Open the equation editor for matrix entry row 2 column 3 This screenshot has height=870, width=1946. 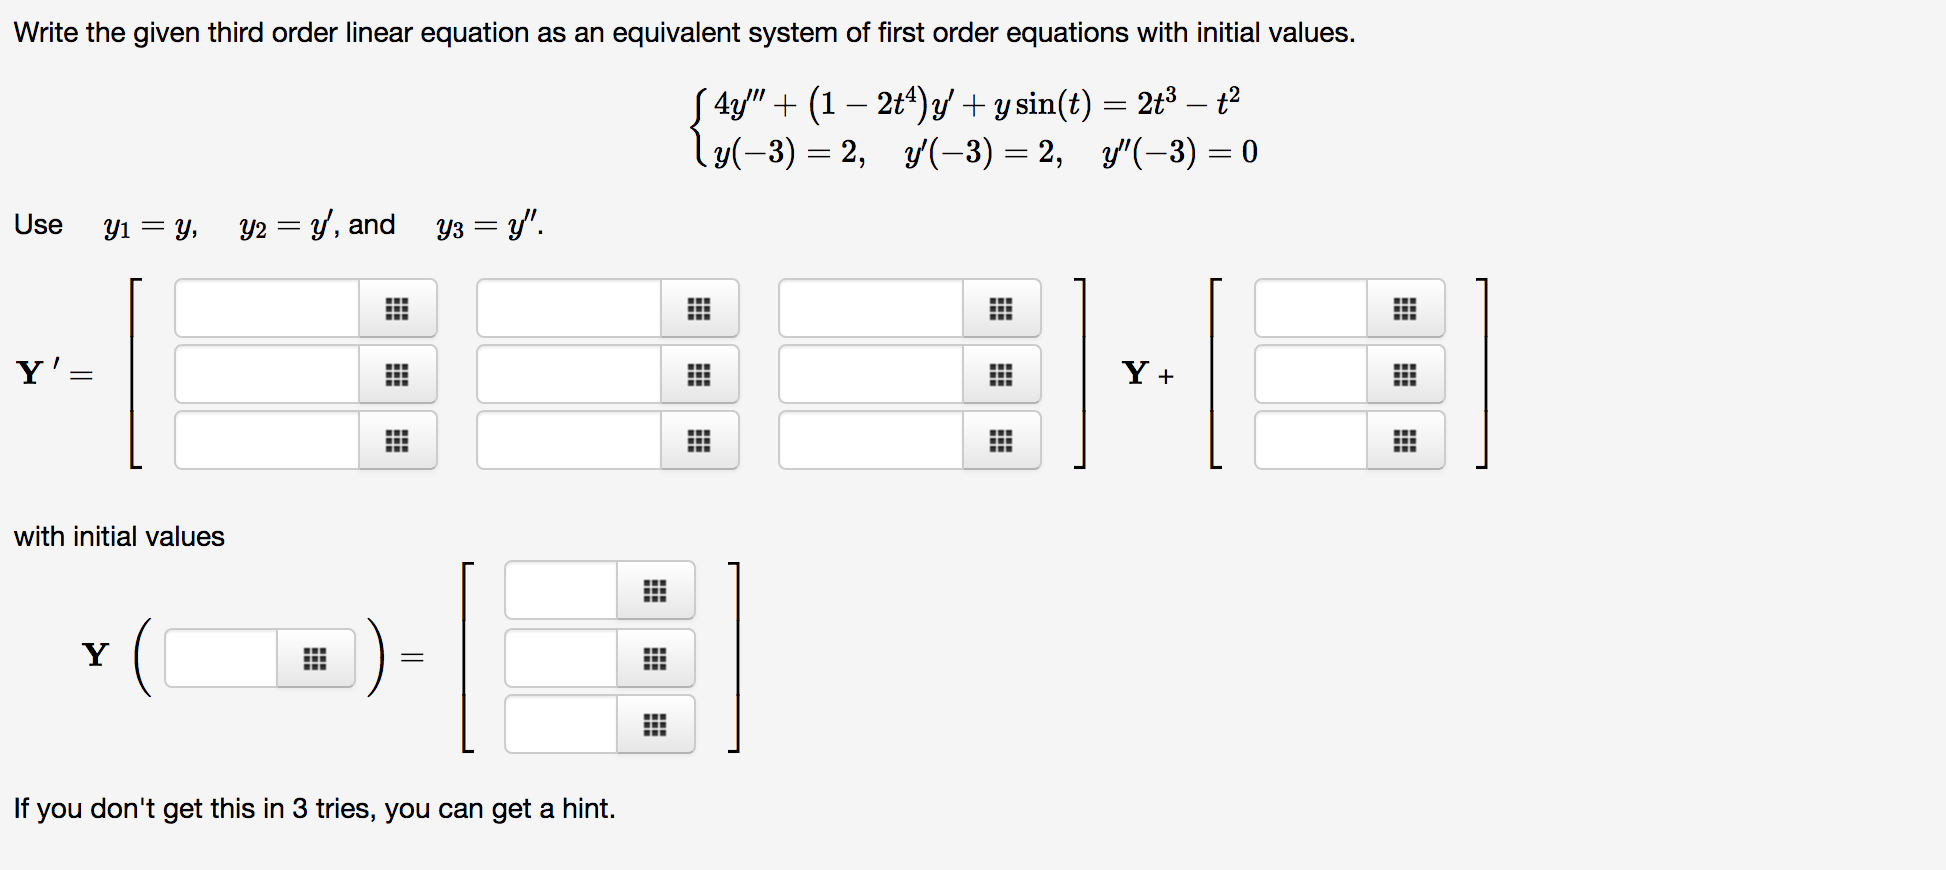[999, 374]
